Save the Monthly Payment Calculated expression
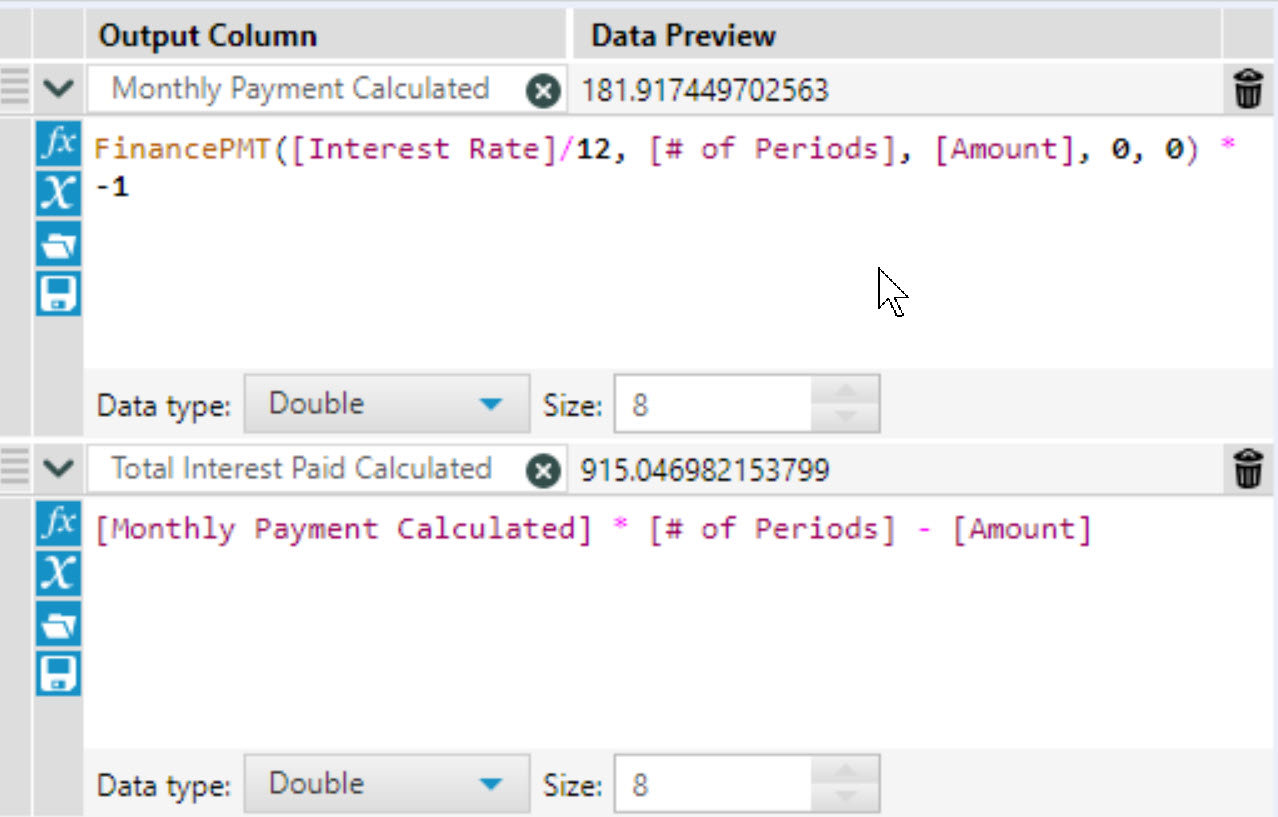The height and width of the screenshot is (817, 1278). coord(57,294)
